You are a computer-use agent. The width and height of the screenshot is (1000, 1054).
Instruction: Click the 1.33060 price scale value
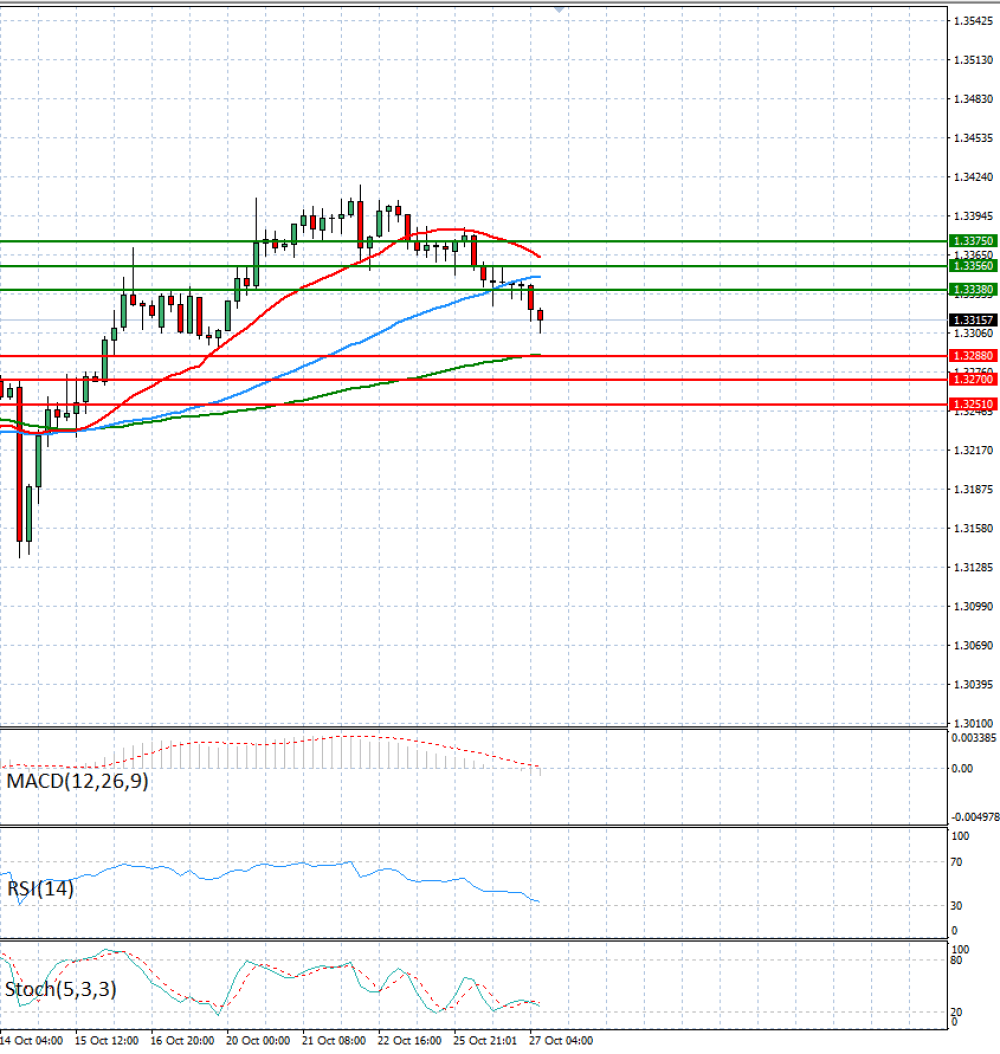pos(973,333)
